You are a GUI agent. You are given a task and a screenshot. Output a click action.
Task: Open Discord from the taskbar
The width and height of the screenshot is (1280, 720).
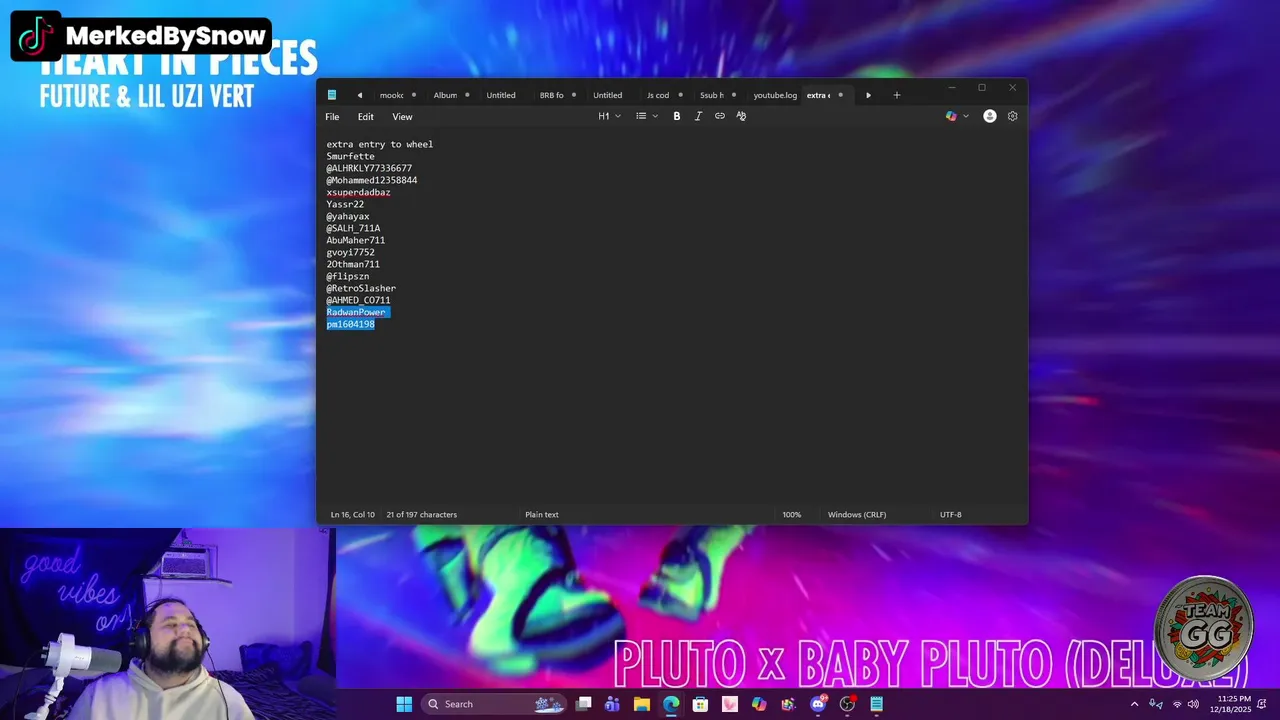click(818, 704)
